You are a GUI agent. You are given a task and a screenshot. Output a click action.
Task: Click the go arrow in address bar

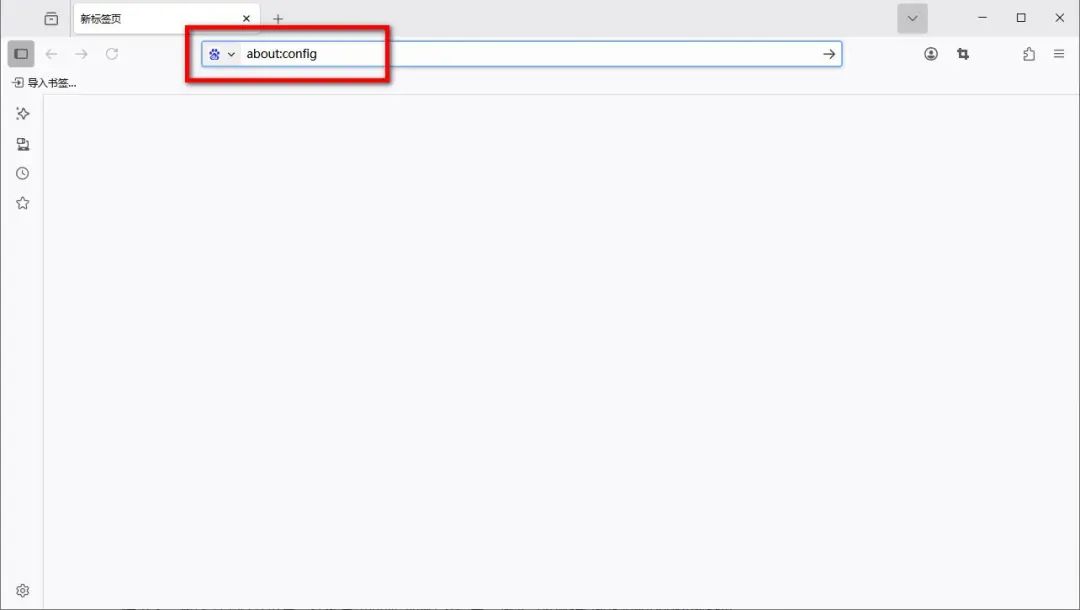[829, 54]
